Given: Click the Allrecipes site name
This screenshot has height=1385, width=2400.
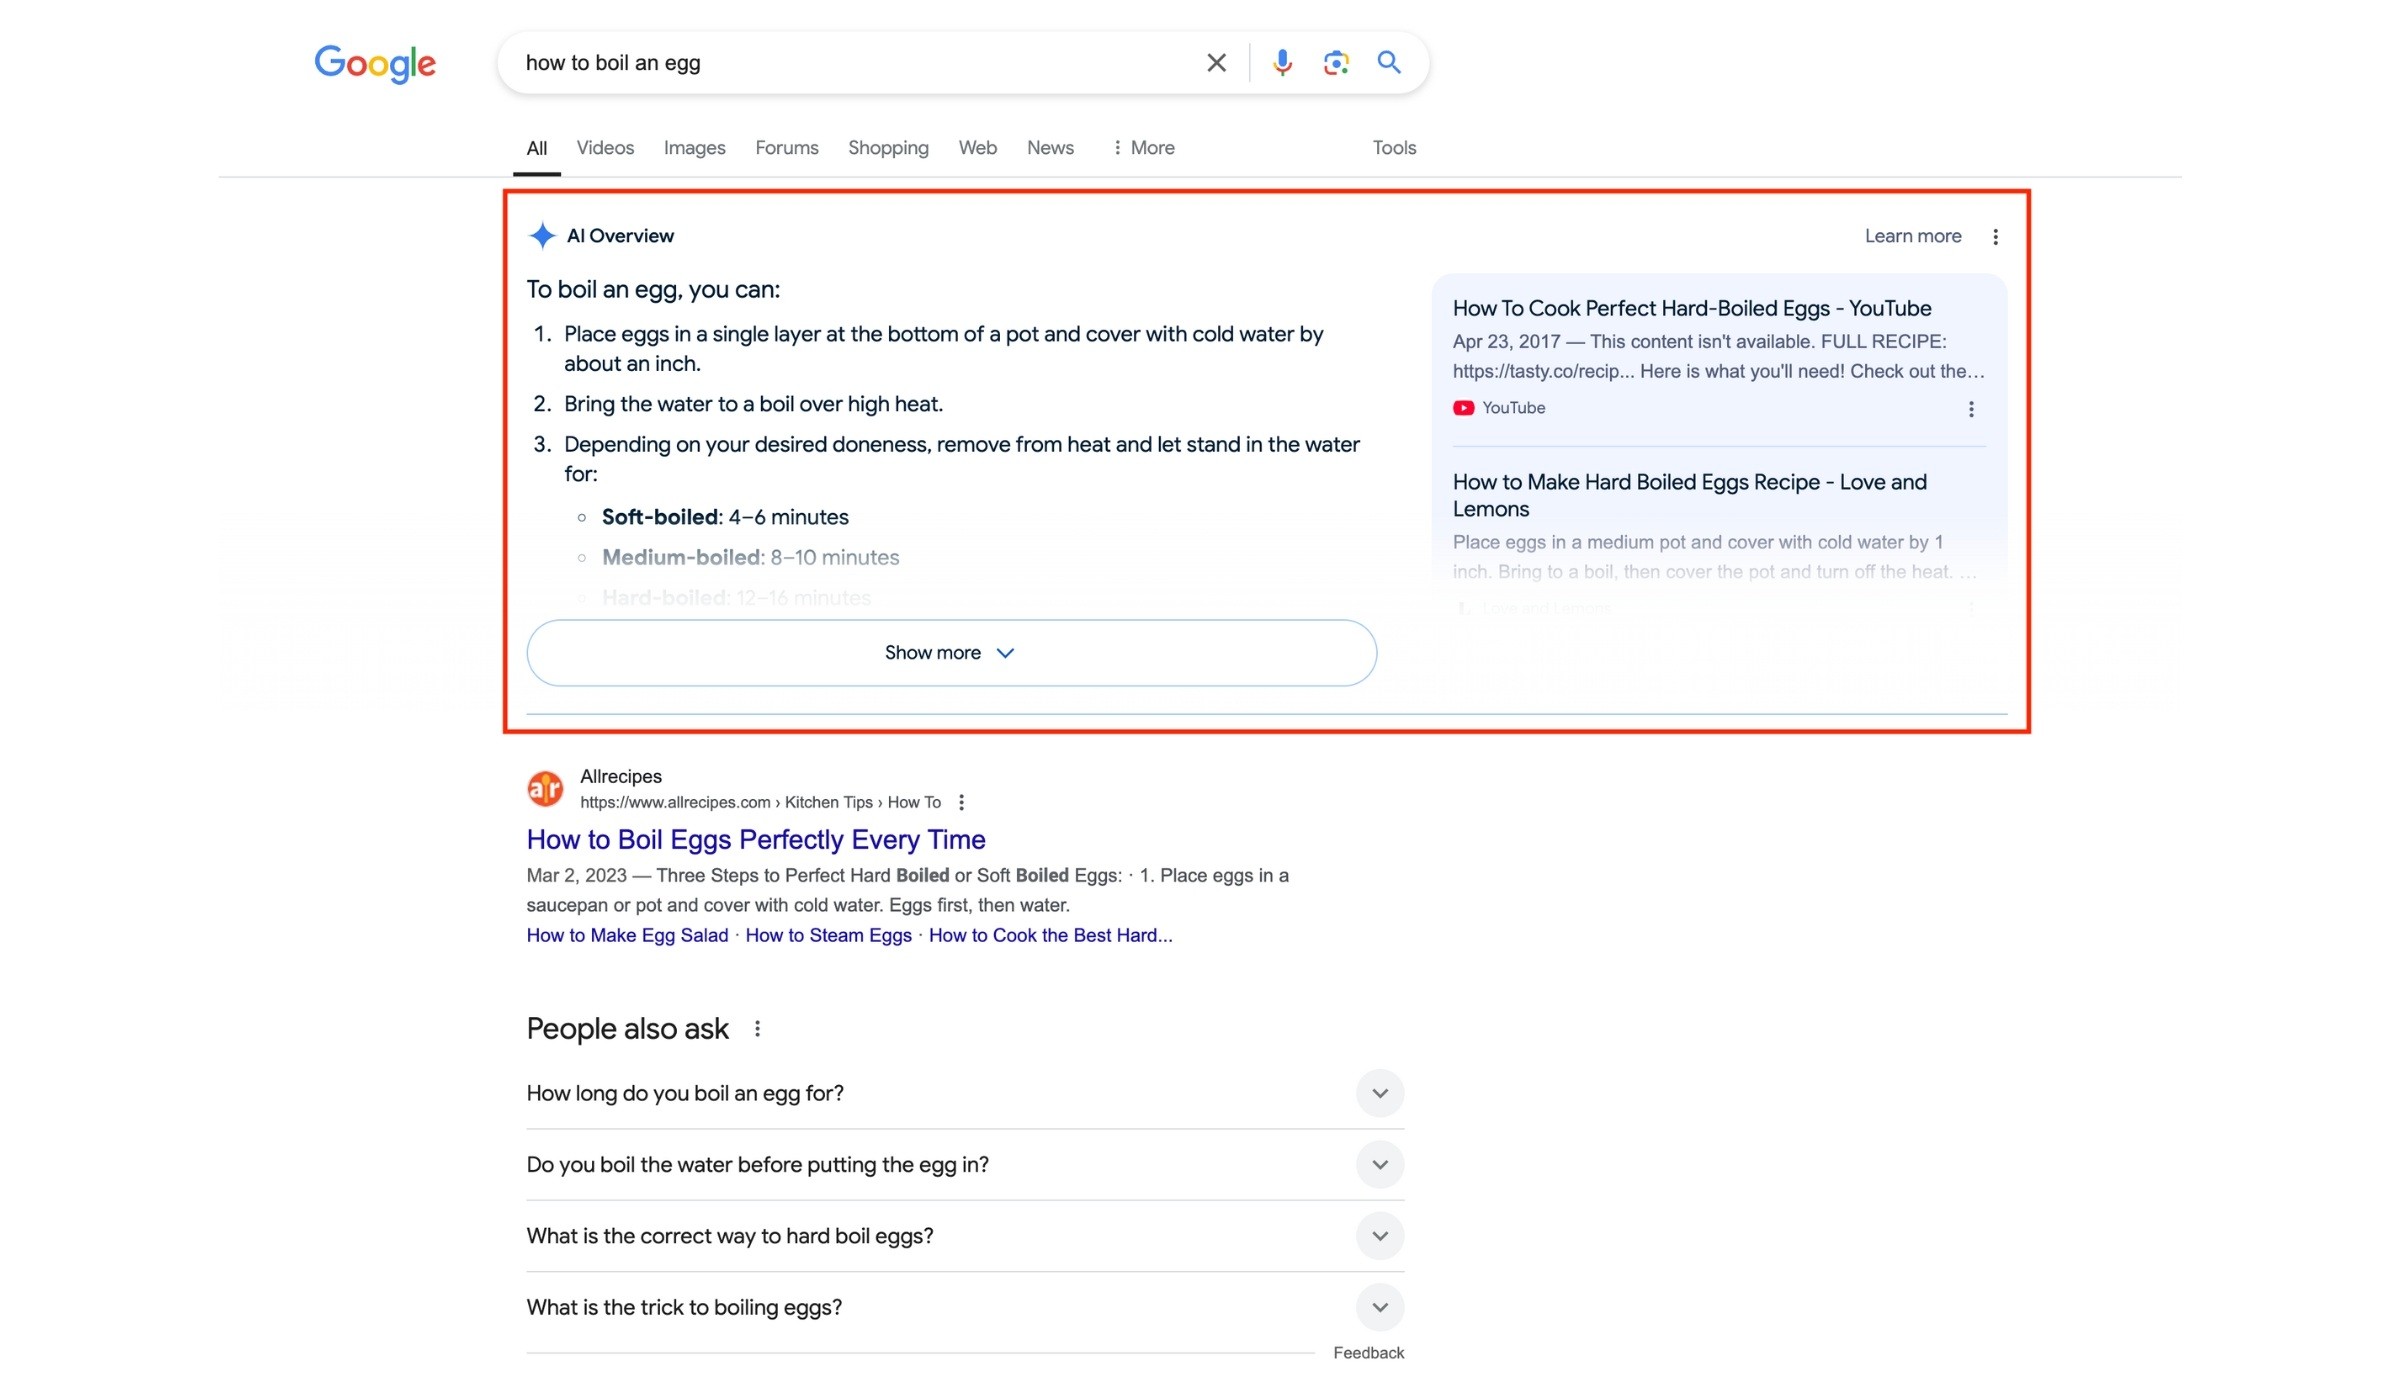Looking at the screenshot, I should 620,776.
